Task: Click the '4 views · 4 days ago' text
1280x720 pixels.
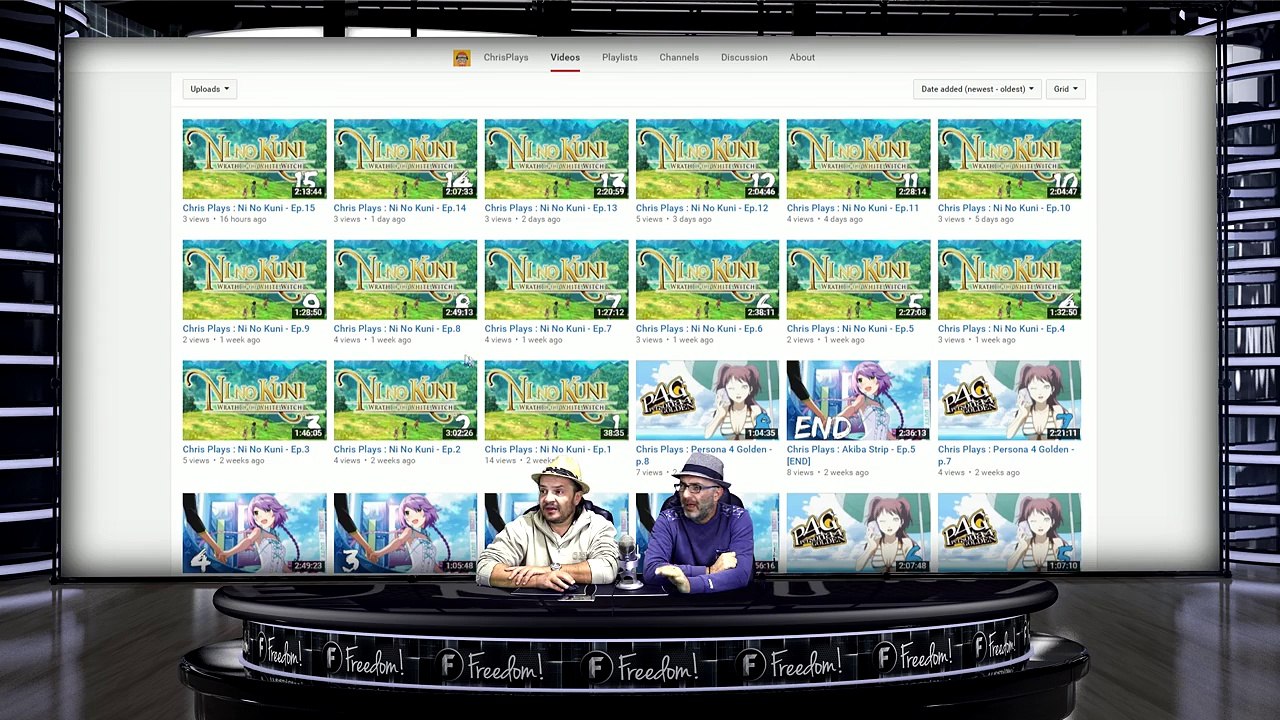Action: [823, 219]
